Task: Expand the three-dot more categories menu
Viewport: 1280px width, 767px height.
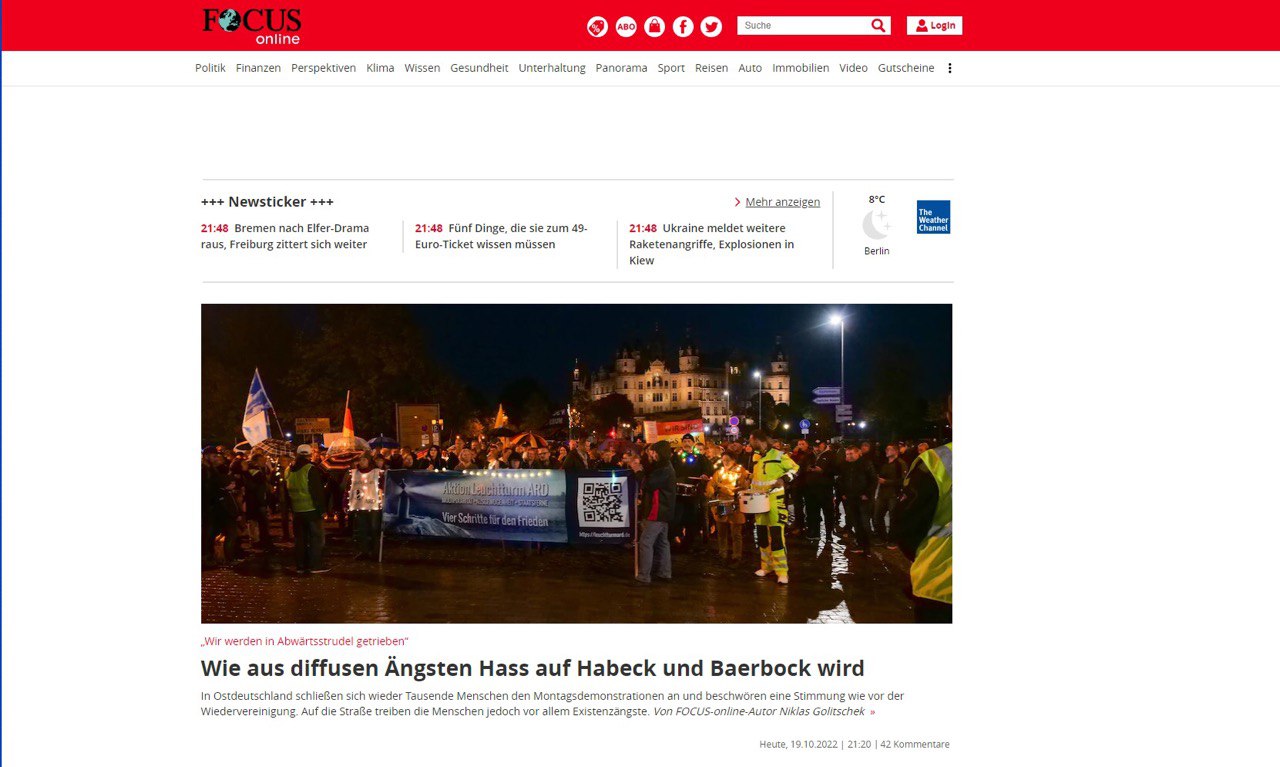Action: tap(950, 68)
